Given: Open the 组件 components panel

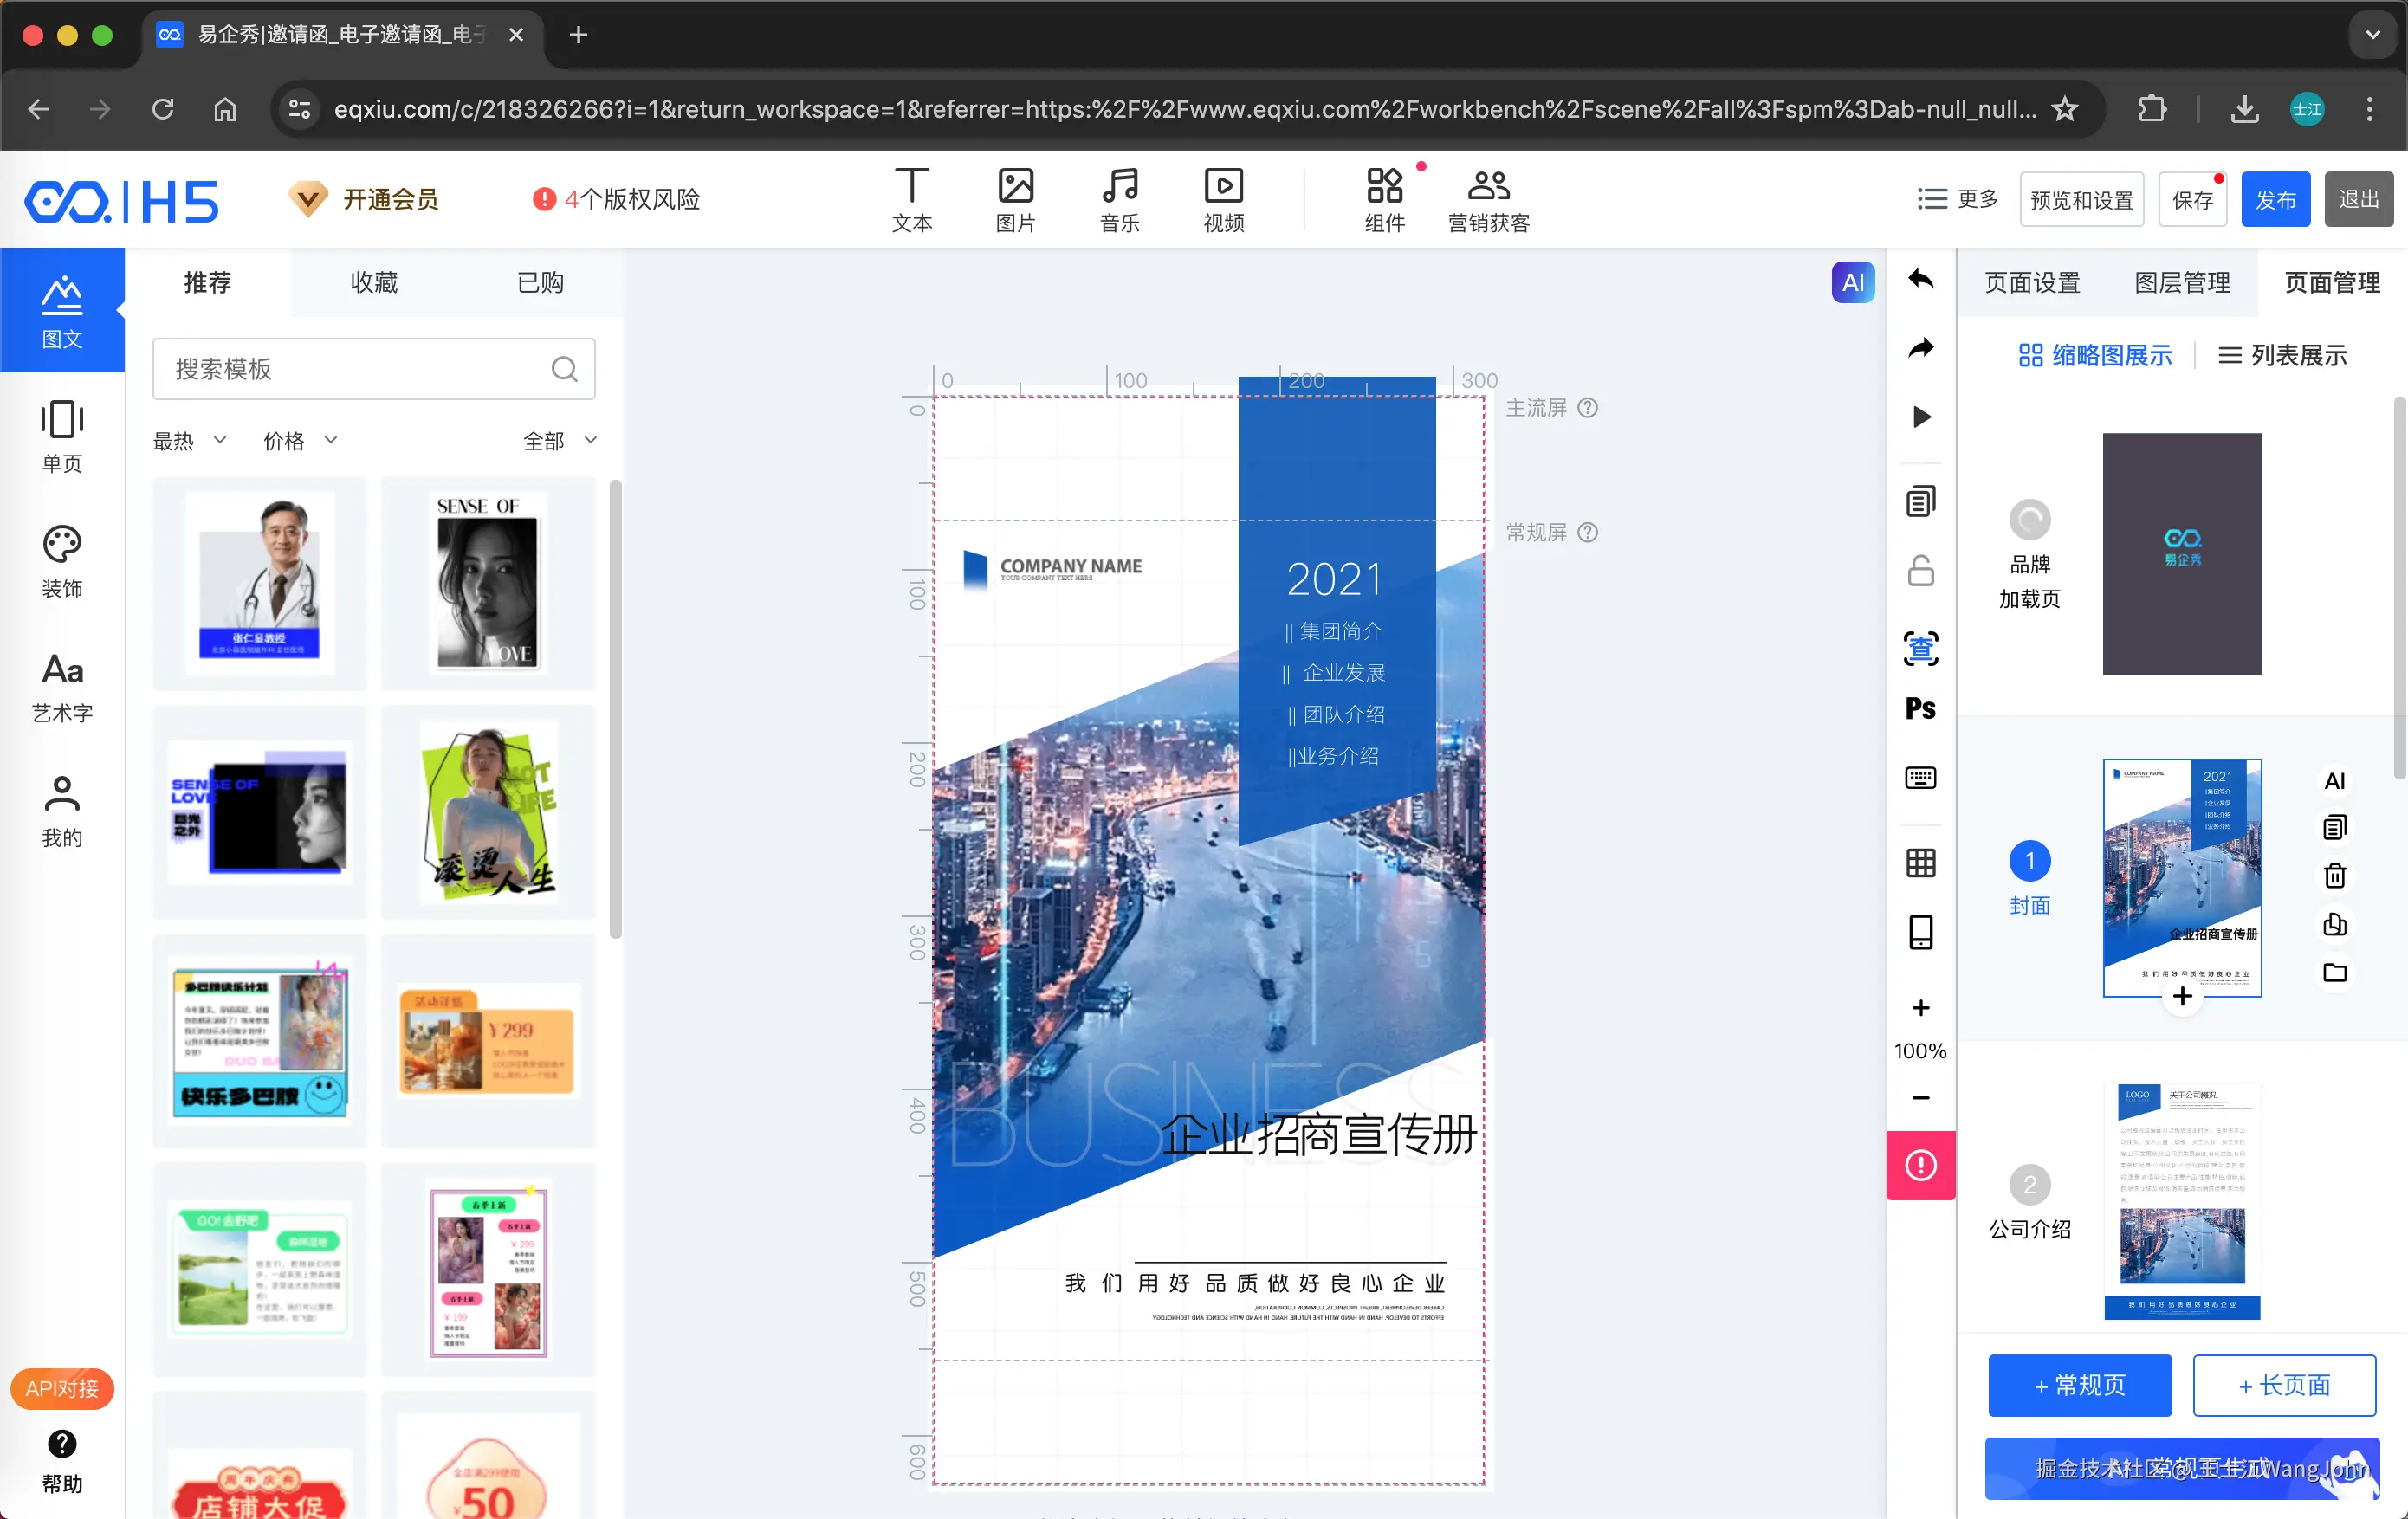Looking at the screenshot, I should click(1385, 199).
